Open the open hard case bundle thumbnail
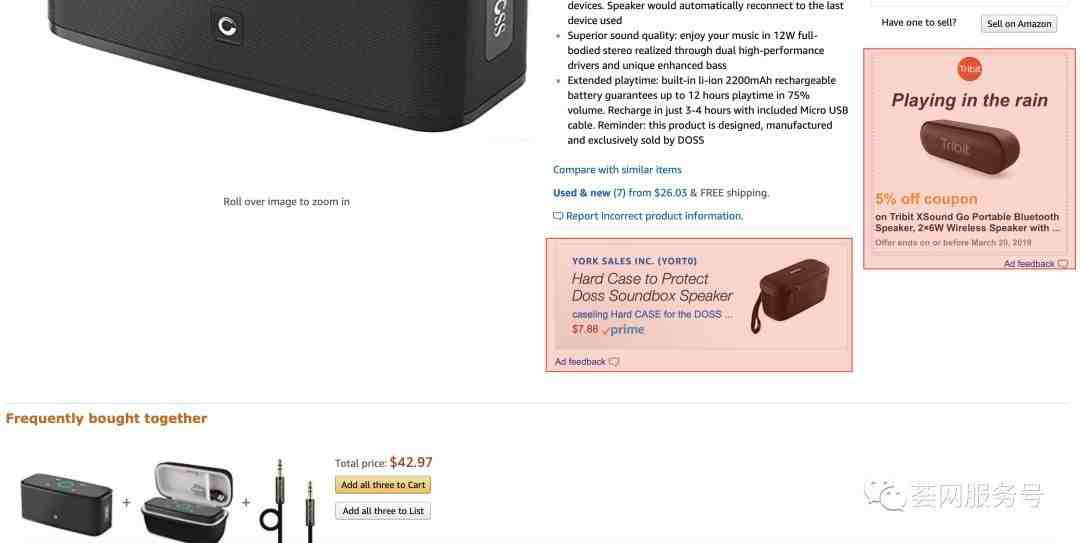1080x543 pixels. pos(187,502)
